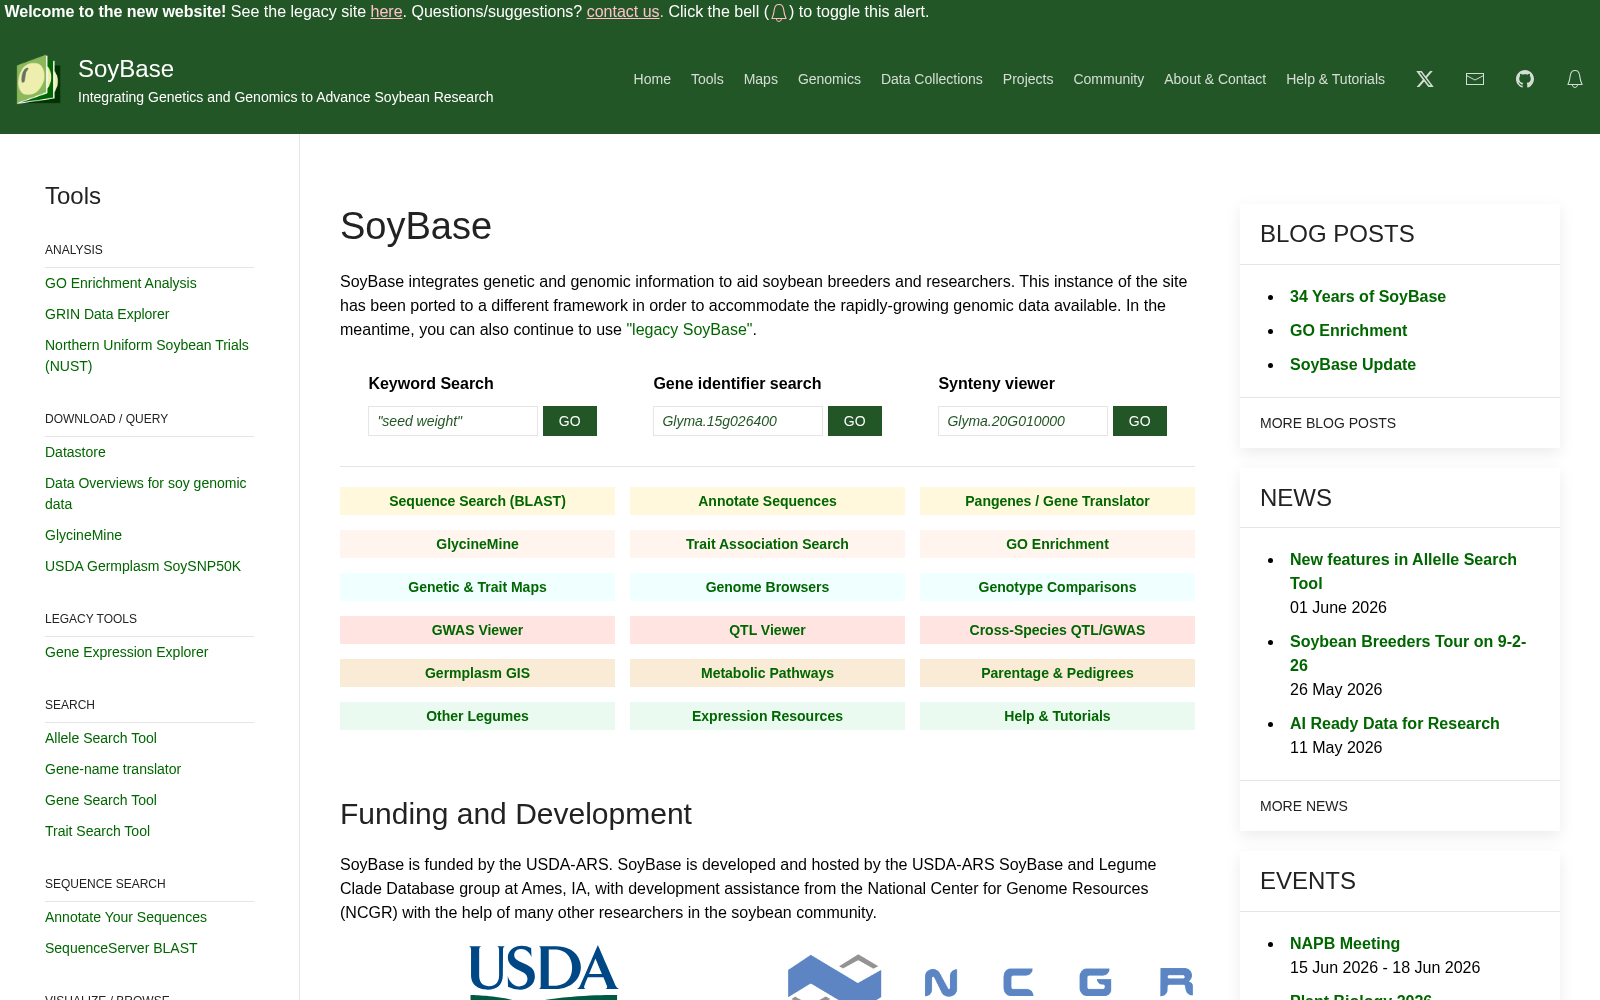
Task: Open Northern Uniform Soybean Trials link
Action: [x=147, y=355]
